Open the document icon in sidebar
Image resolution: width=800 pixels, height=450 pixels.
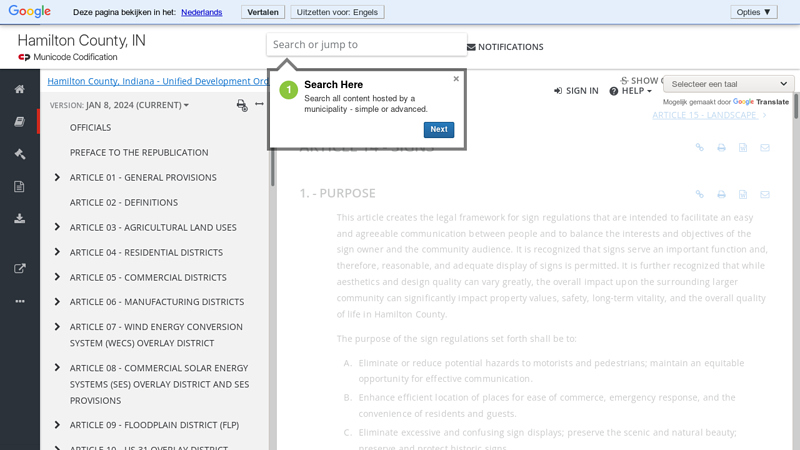point(19,186)
